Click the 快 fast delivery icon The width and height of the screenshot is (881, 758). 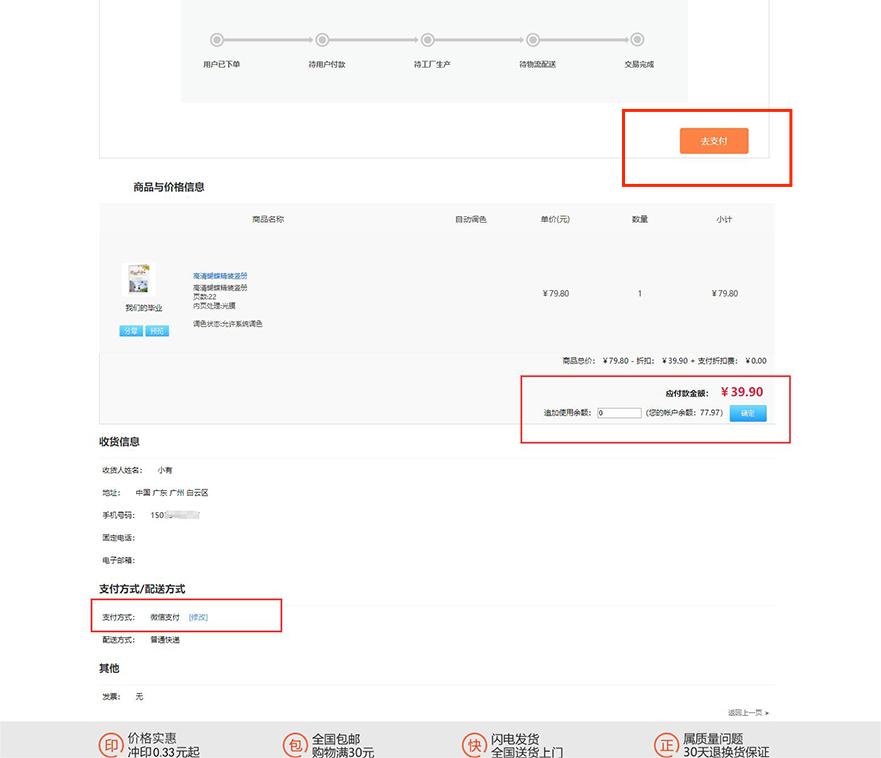click(474, 746)
